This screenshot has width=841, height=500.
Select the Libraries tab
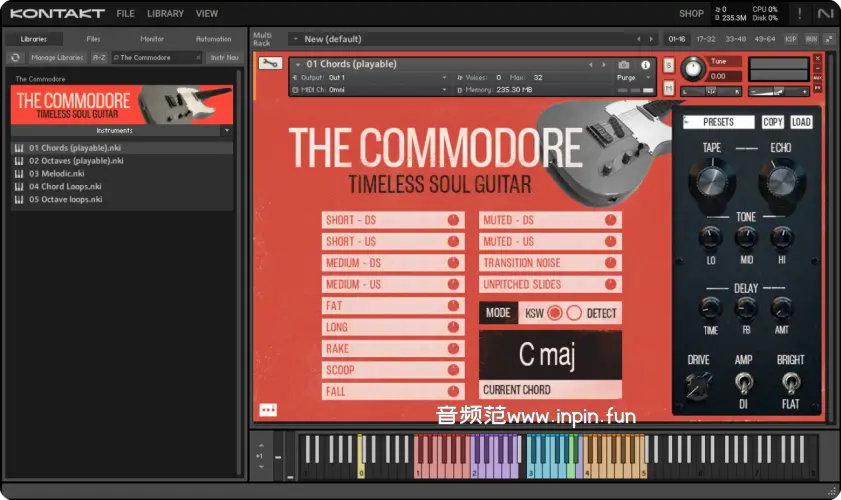point(34,39)
